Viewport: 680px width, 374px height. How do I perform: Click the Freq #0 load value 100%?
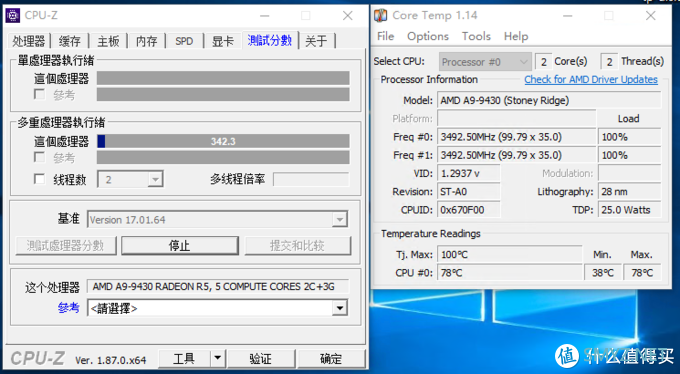coord(629,137)
